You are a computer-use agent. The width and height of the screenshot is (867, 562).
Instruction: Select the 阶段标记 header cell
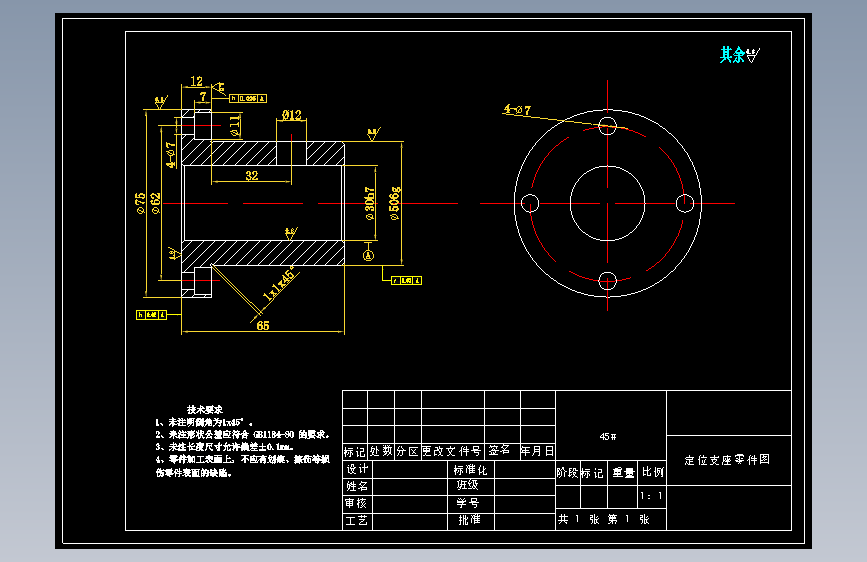coord(579,473)
